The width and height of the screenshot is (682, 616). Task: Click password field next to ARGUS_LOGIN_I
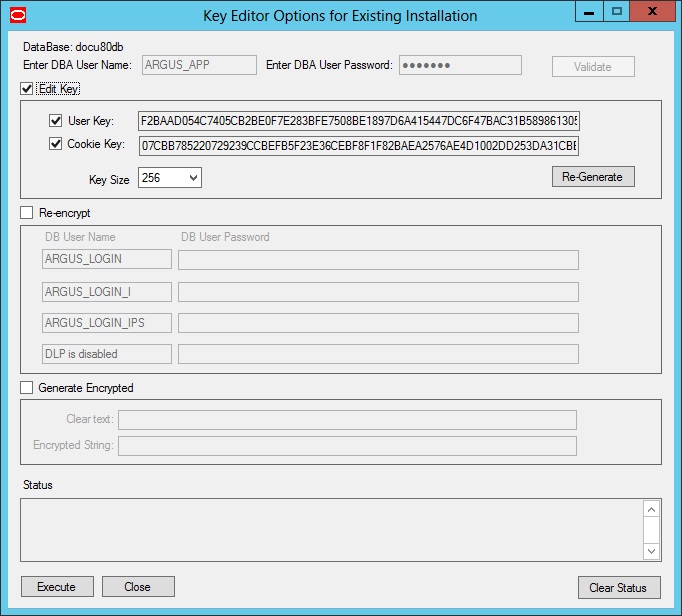pyautogui.click(x=378, y=292)
